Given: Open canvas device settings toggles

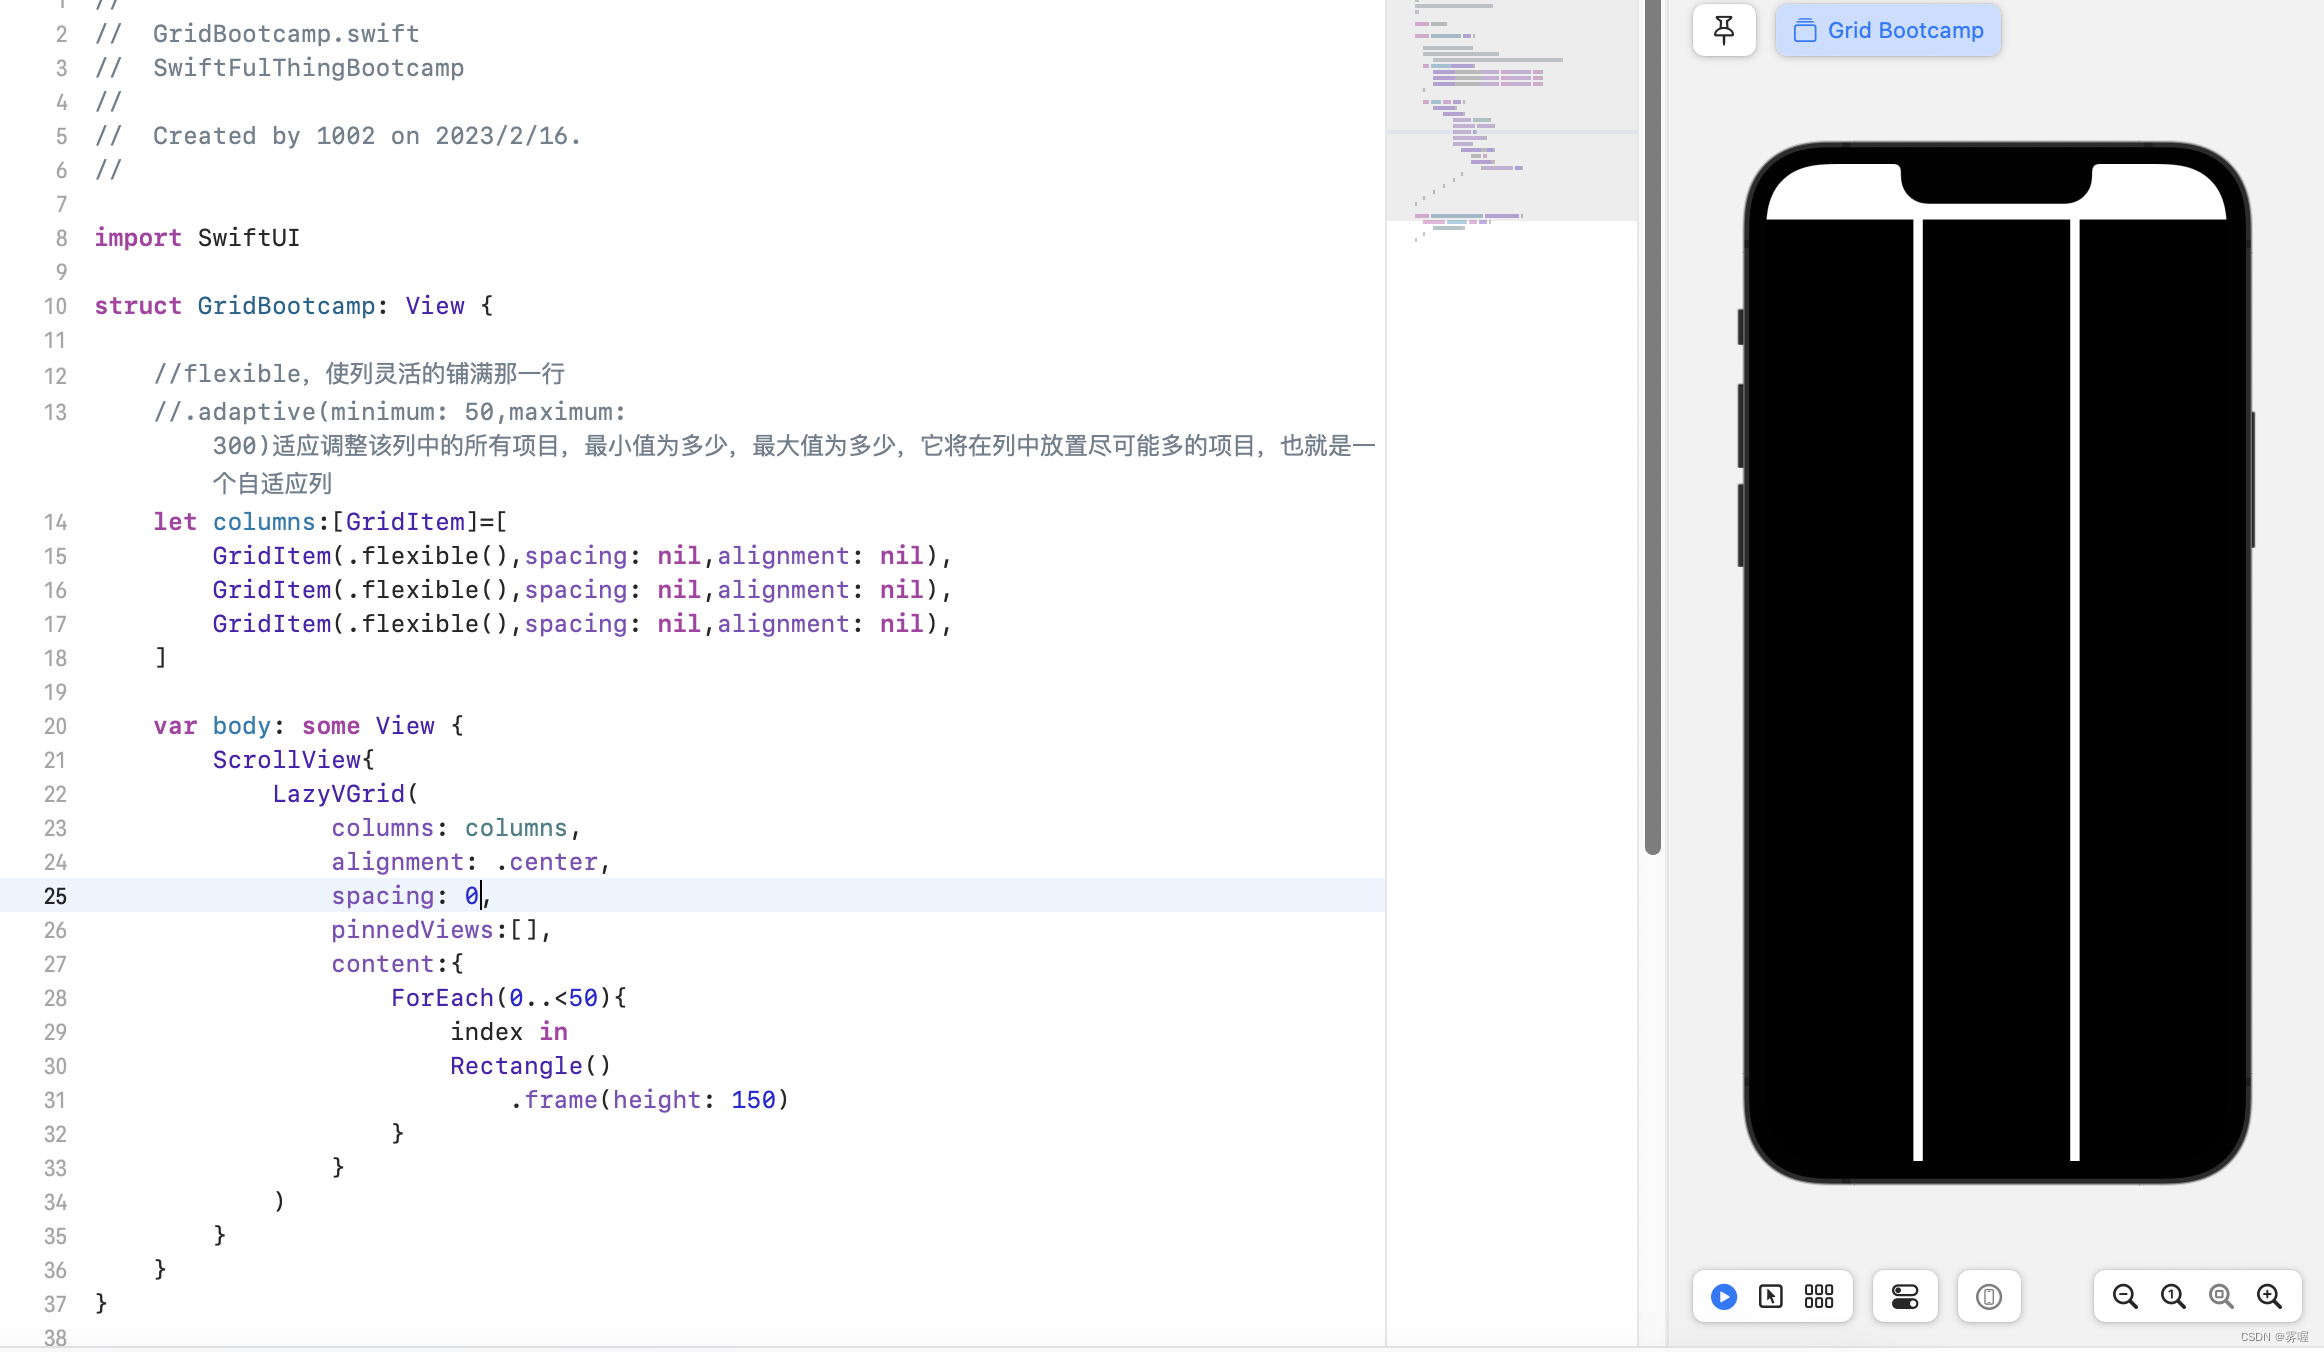Looking at the screenshot, I should (x=1905, y=1297).
